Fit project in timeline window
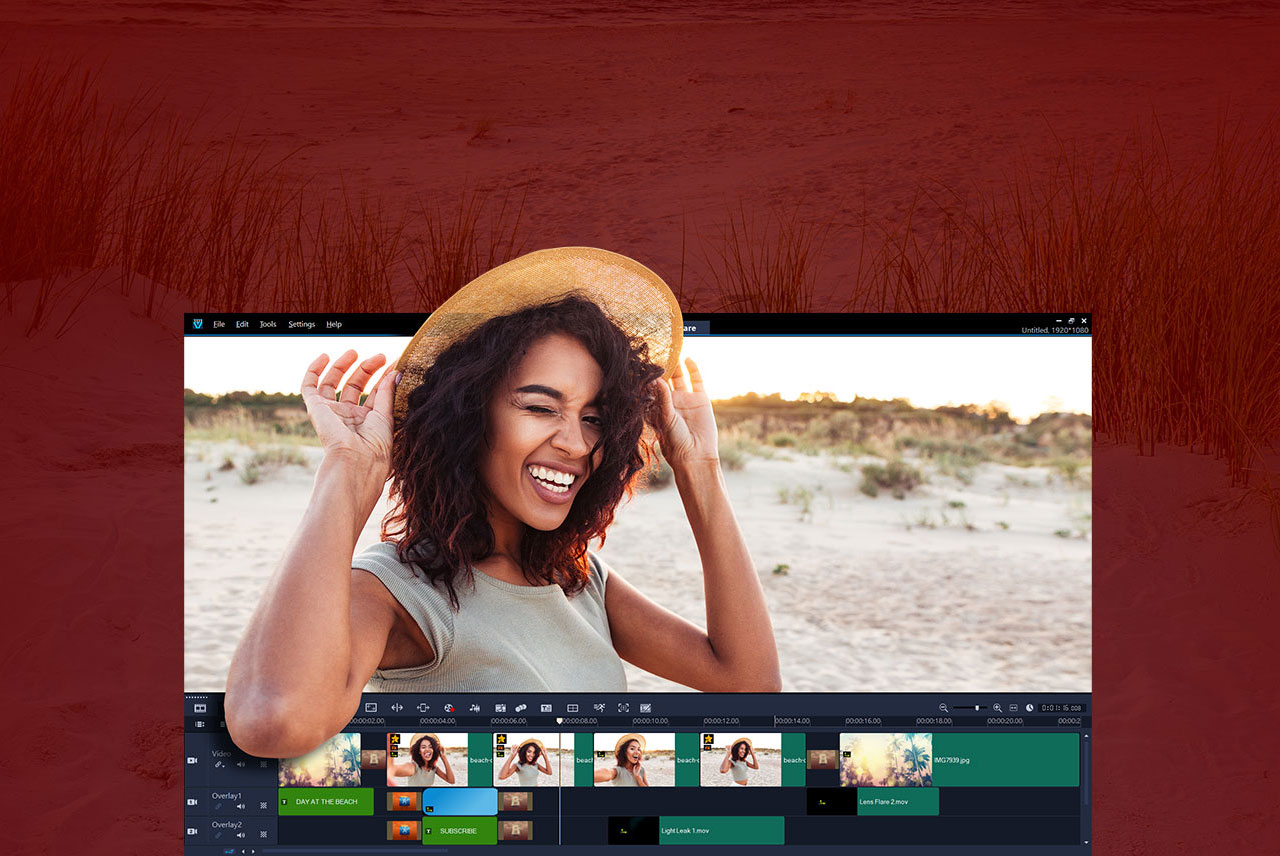Viewport: 1280px width, 856px height. tap(1013, 708)
